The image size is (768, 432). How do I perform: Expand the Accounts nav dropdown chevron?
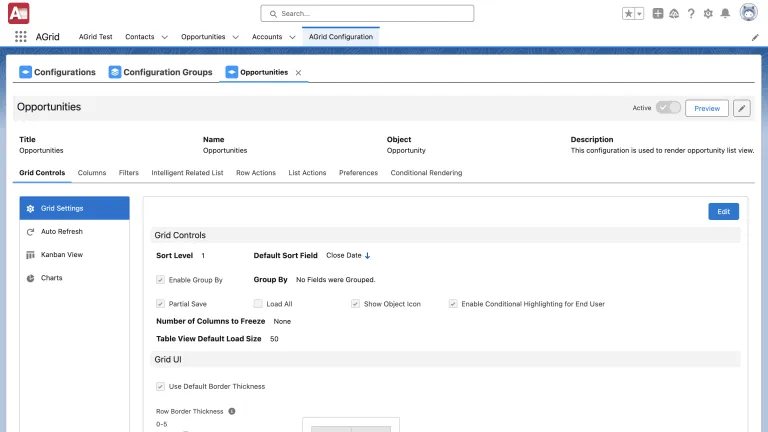292,37
